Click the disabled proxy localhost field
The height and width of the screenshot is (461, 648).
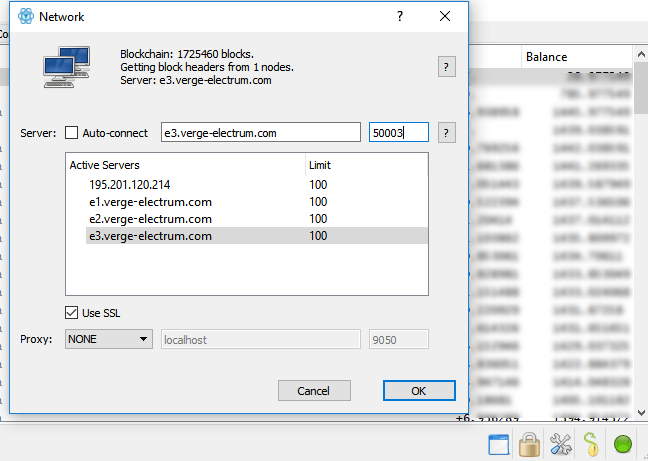point(261,340)
